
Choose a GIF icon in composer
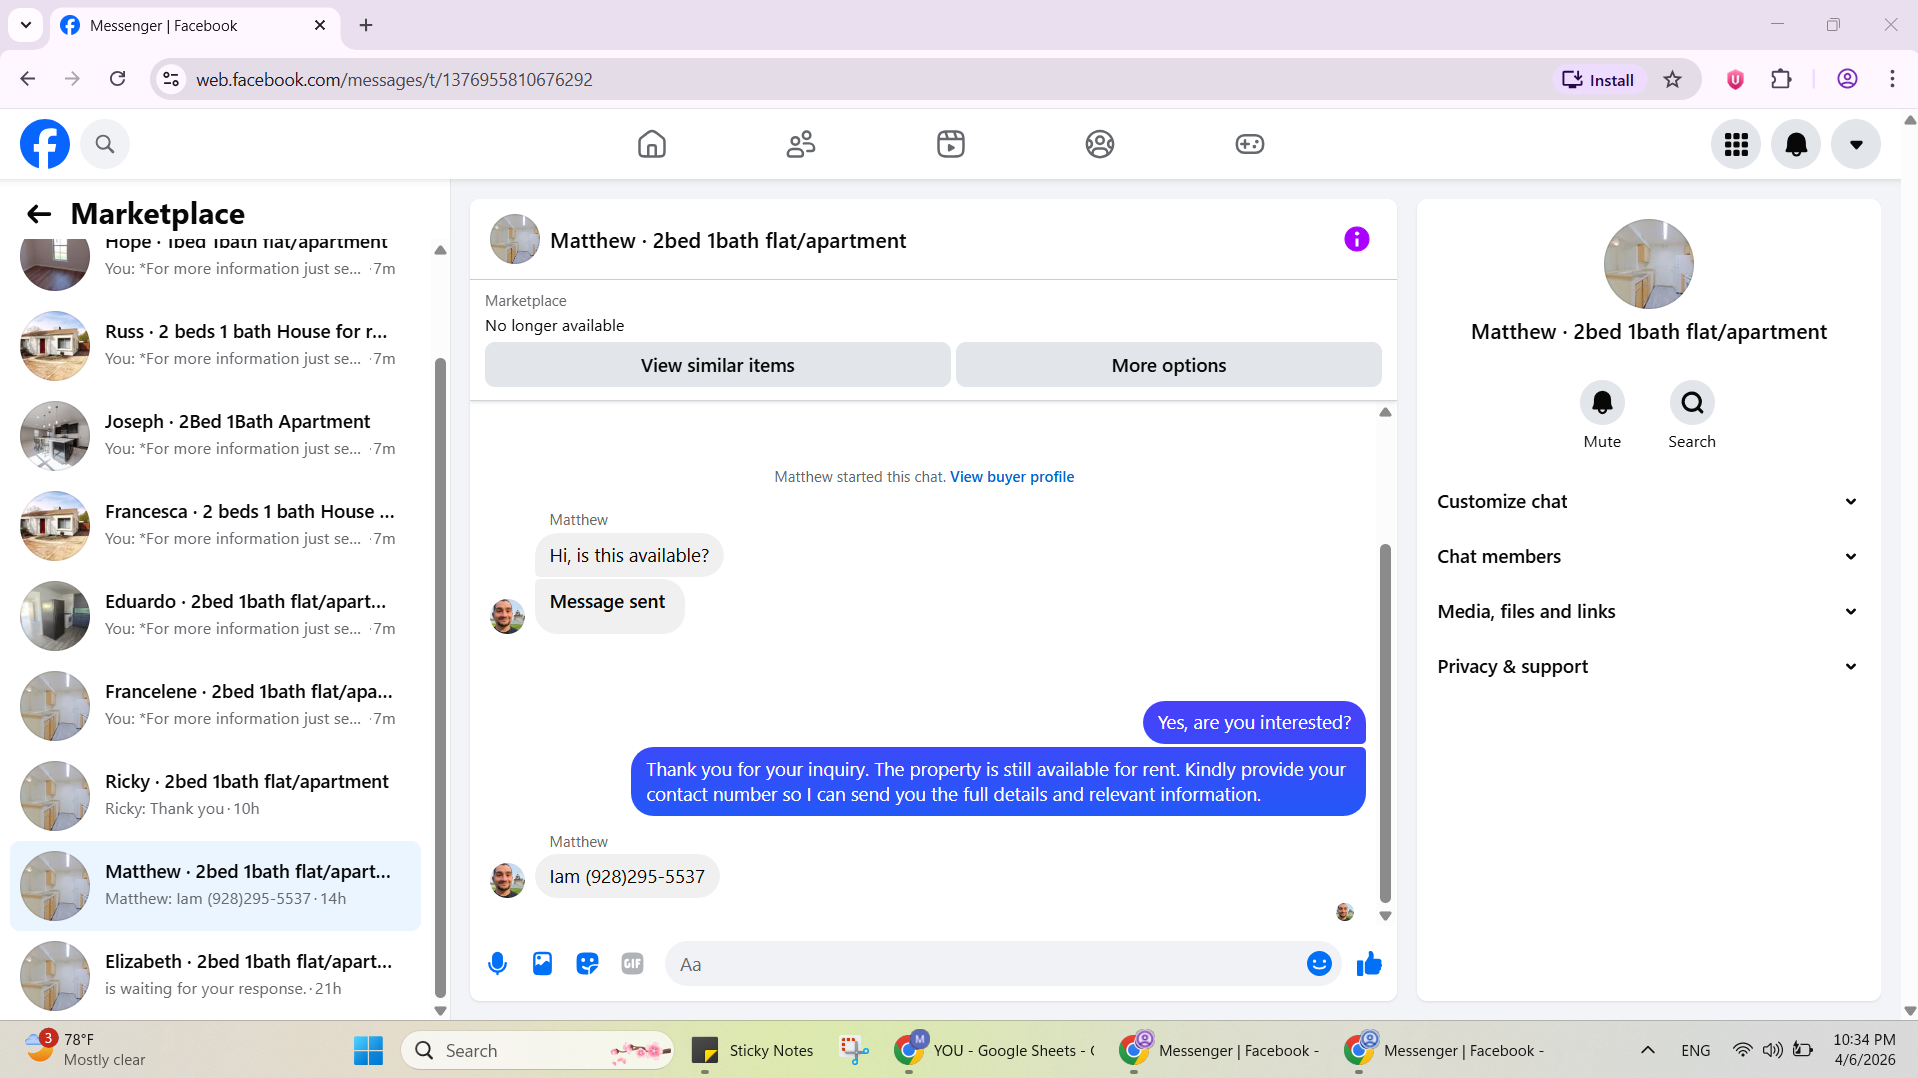pyautogui.click(x=632, y=964)
